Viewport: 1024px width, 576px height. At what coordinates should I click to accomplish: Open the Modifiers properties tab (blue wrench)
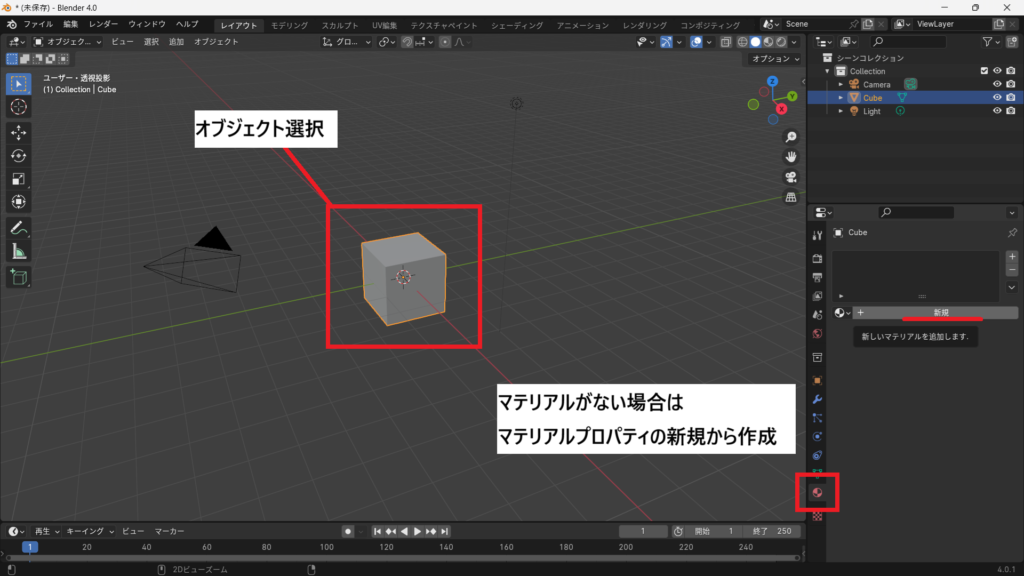tap(817, 399)
